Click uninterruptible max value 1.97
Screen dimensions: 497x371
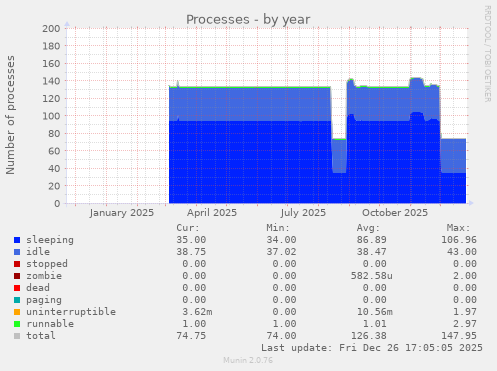click(x=465, y=312)
